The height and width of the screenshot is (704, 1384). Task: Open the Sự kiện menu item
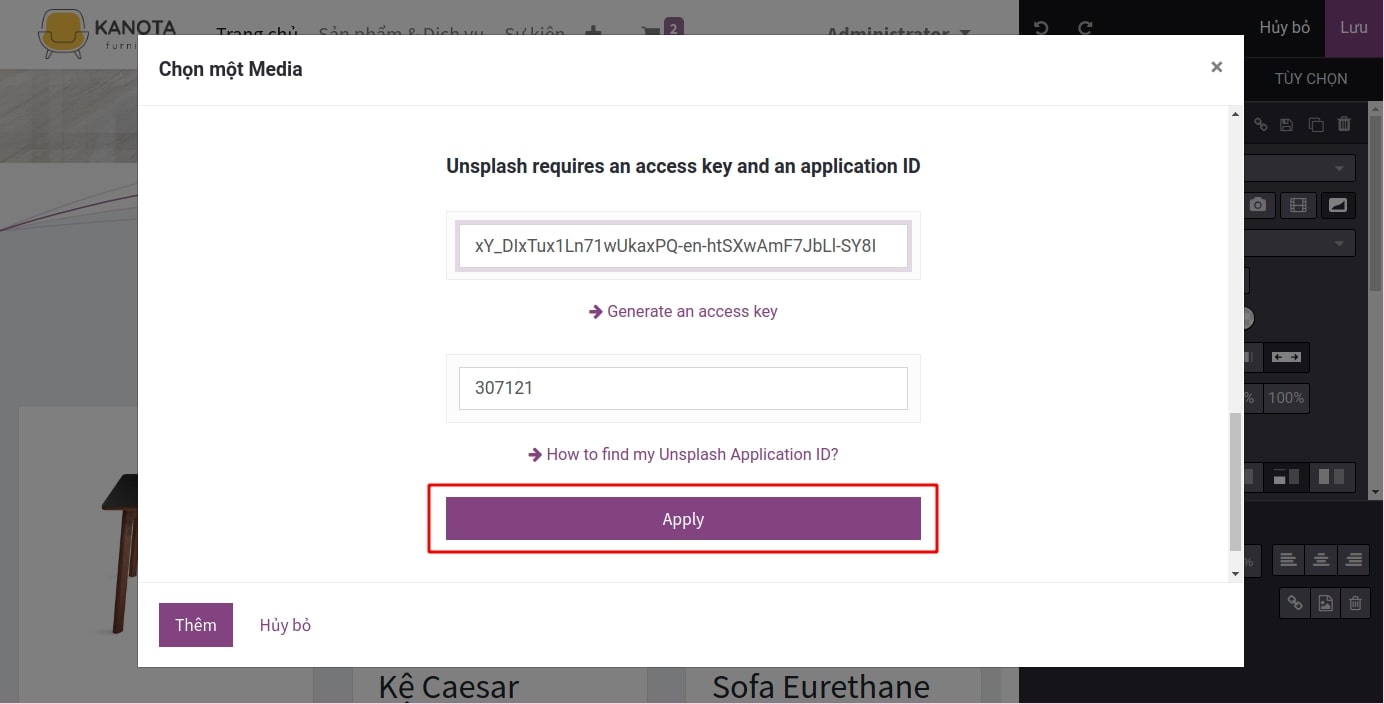point(535,32)
